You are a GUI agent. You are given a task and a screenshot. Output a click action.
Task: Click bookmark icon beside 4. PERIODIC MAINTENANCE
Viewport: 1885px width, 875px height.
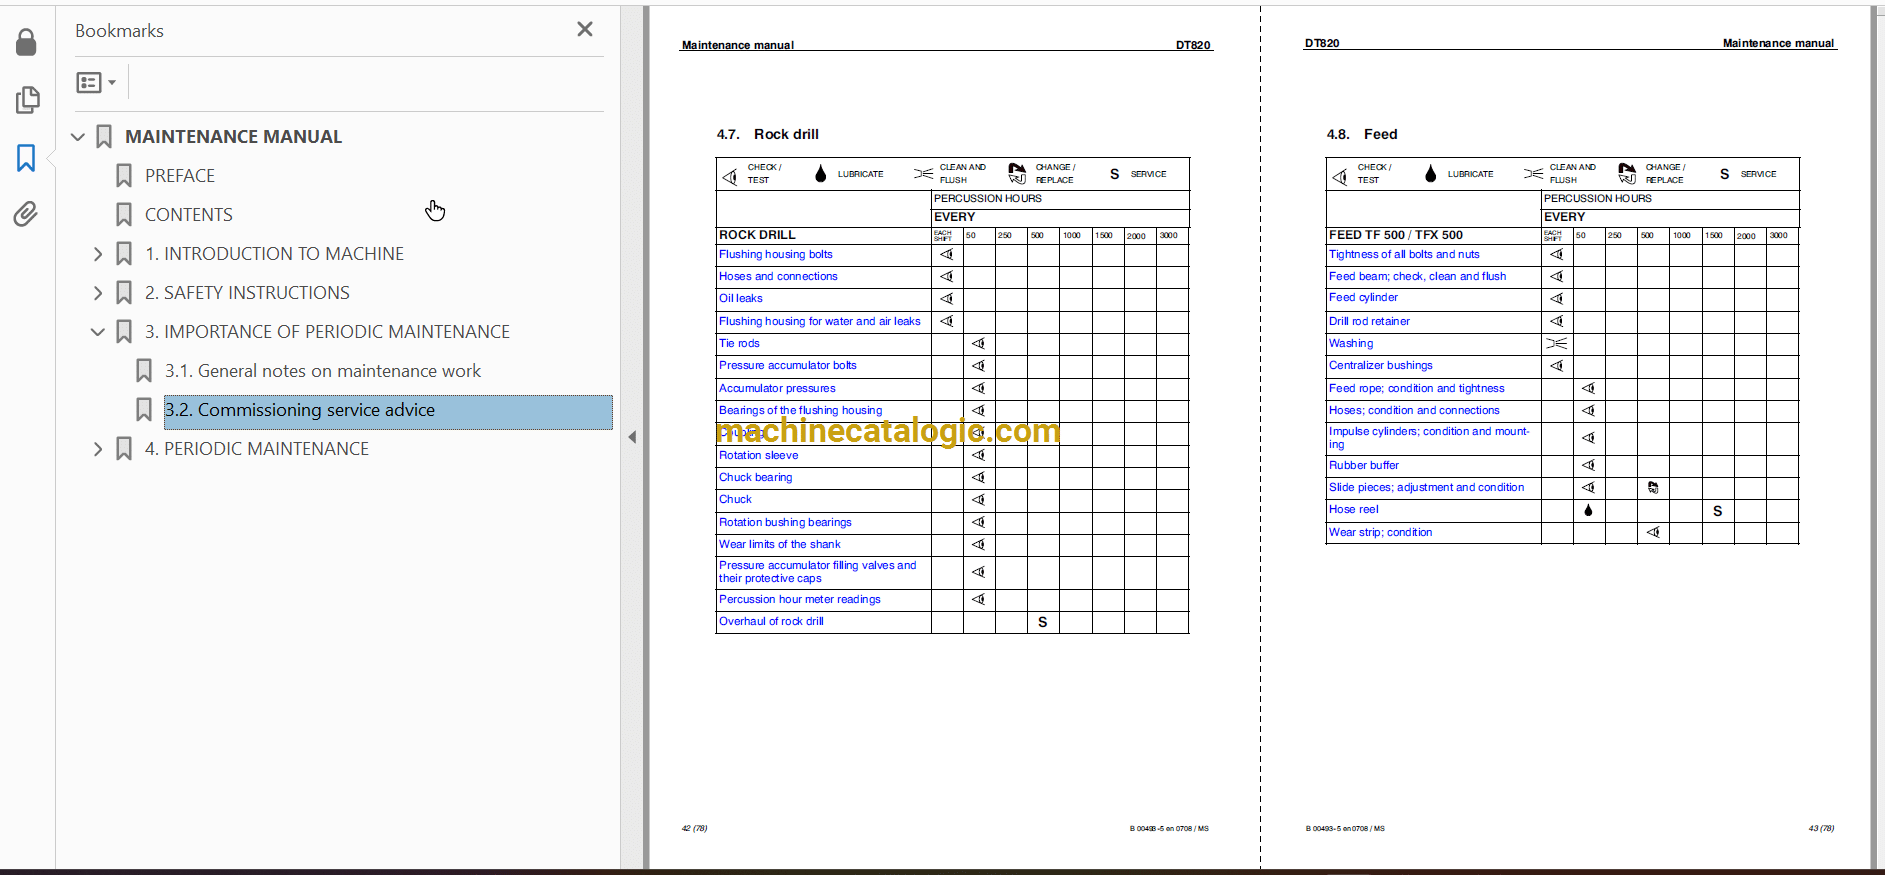[124, 449]
